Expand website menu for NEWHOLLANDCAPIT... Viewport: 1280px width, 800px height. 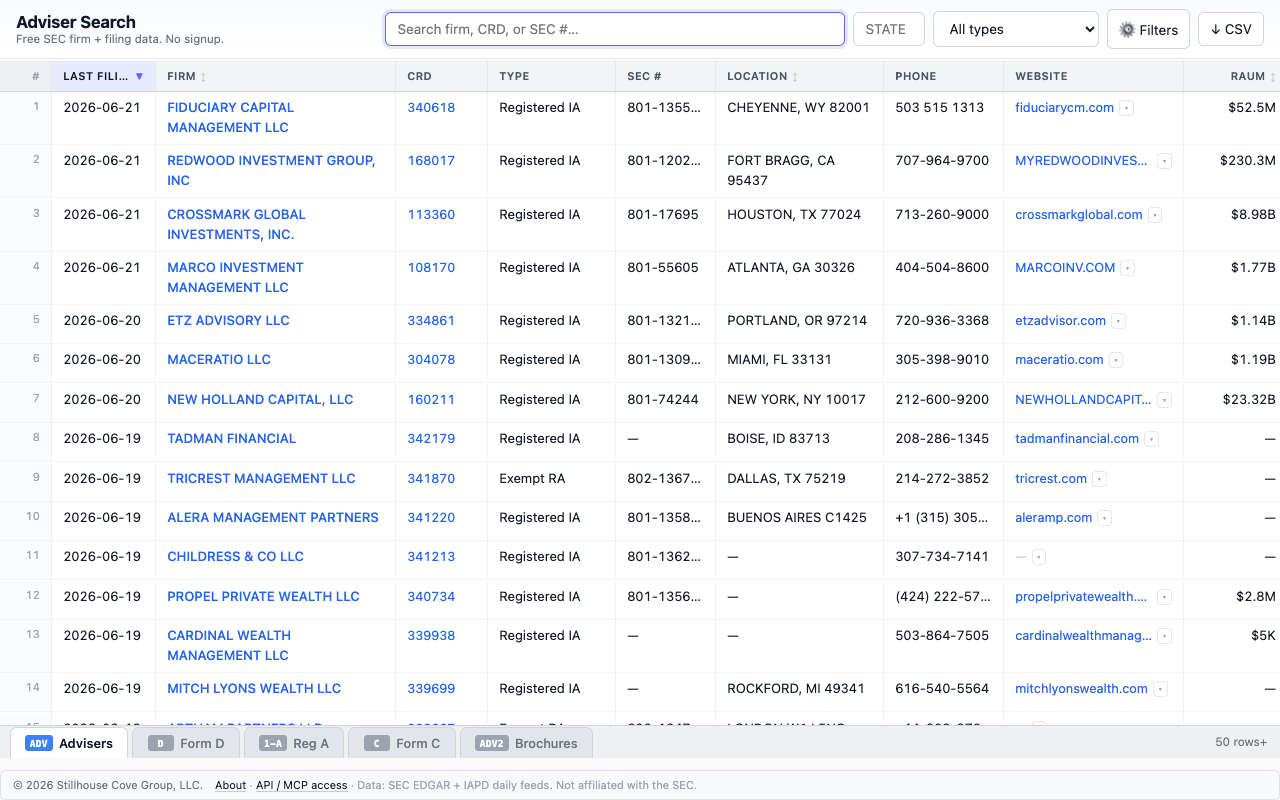(x=1164, y=400)
